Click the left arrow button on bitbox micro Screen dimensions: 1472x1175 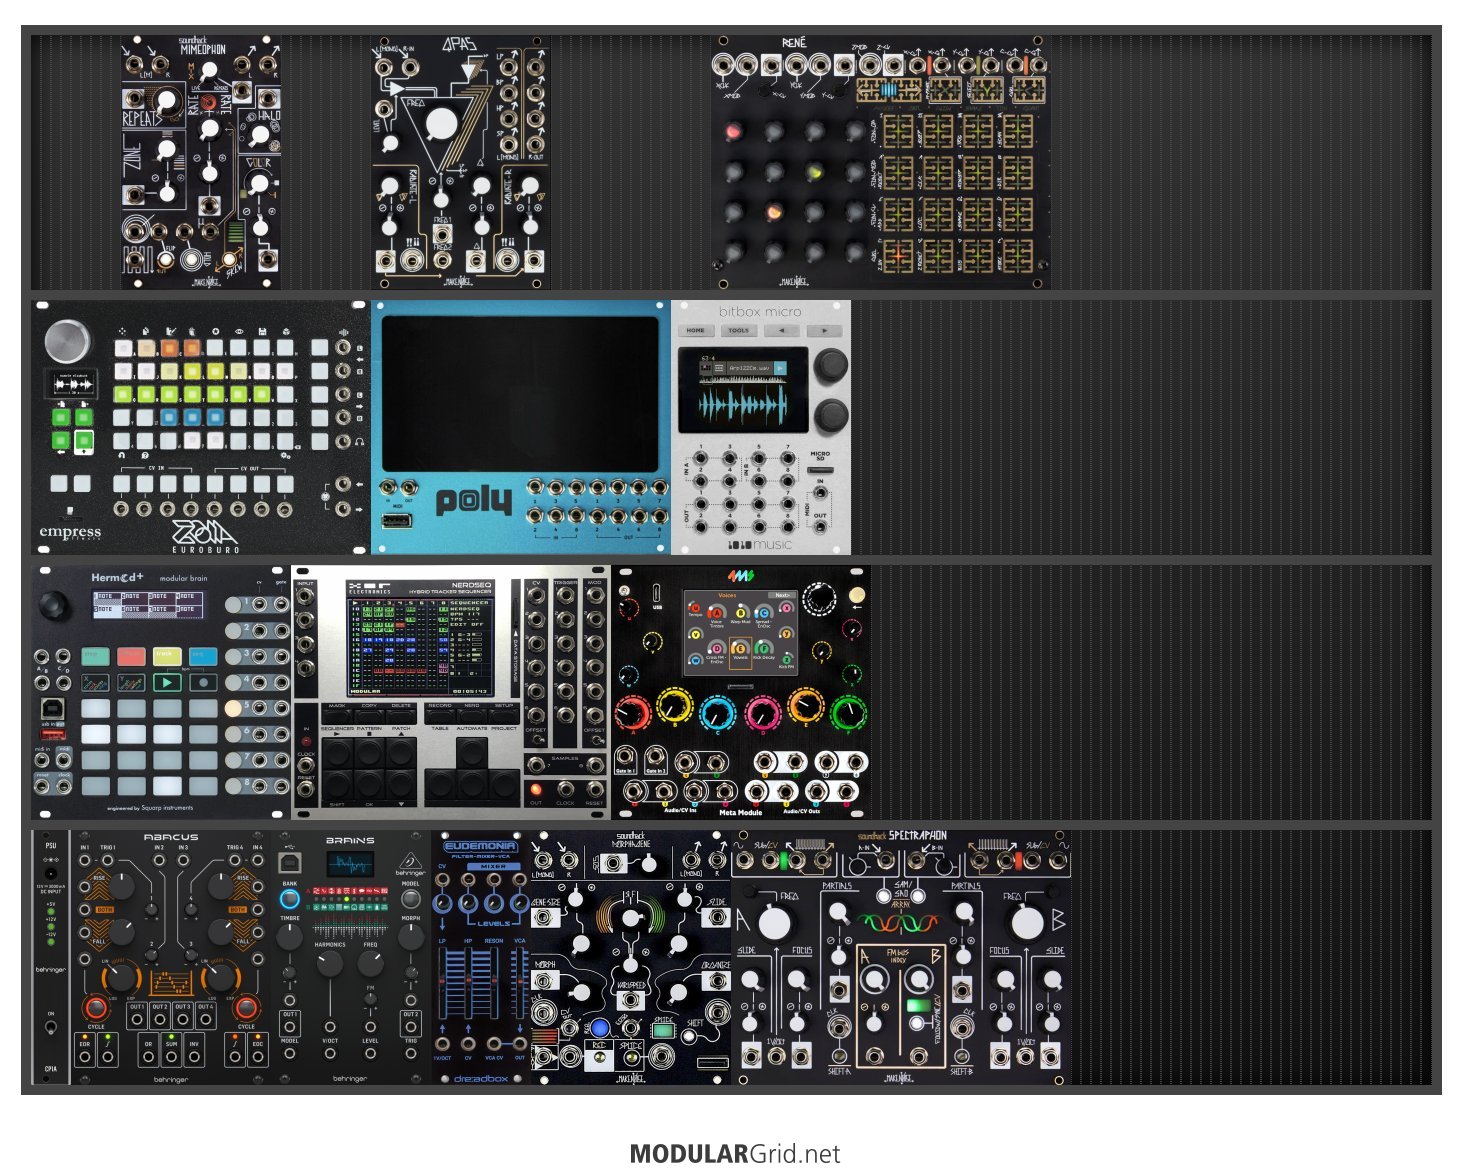[x=781, y=330]
